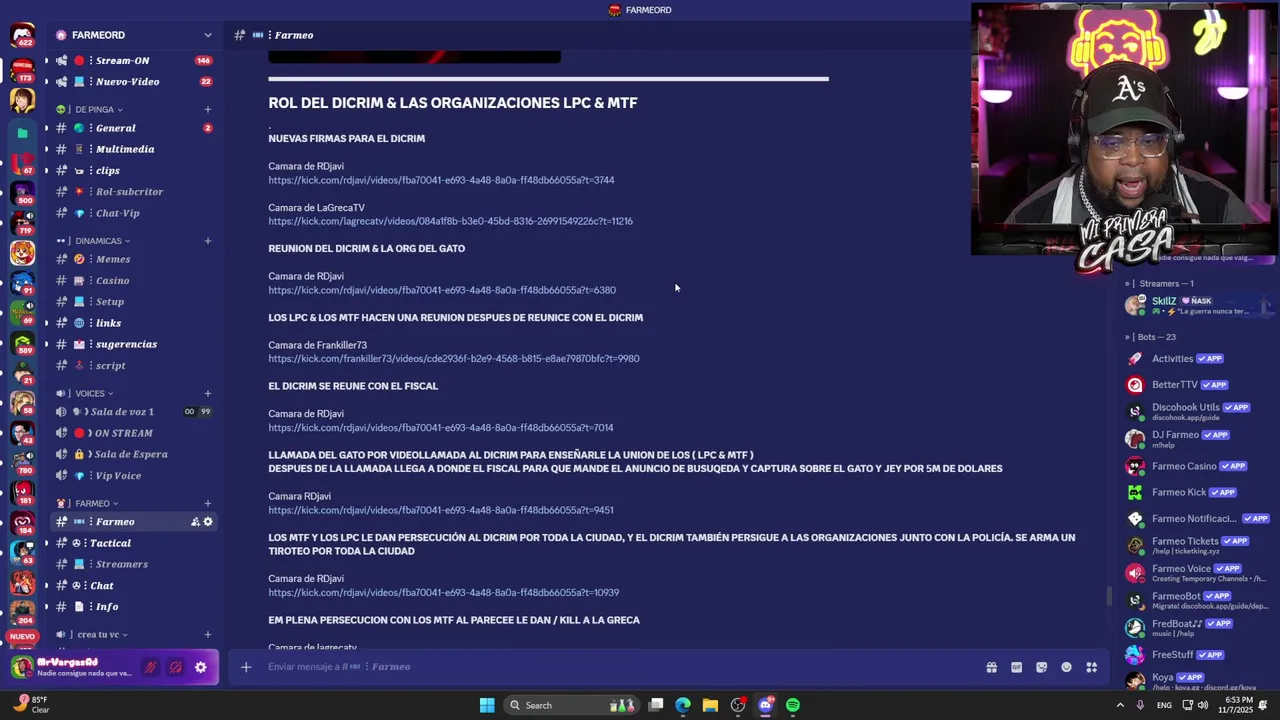Open the emoji picker
This screenshot has width=1280, height=720.
[1066, 667]
